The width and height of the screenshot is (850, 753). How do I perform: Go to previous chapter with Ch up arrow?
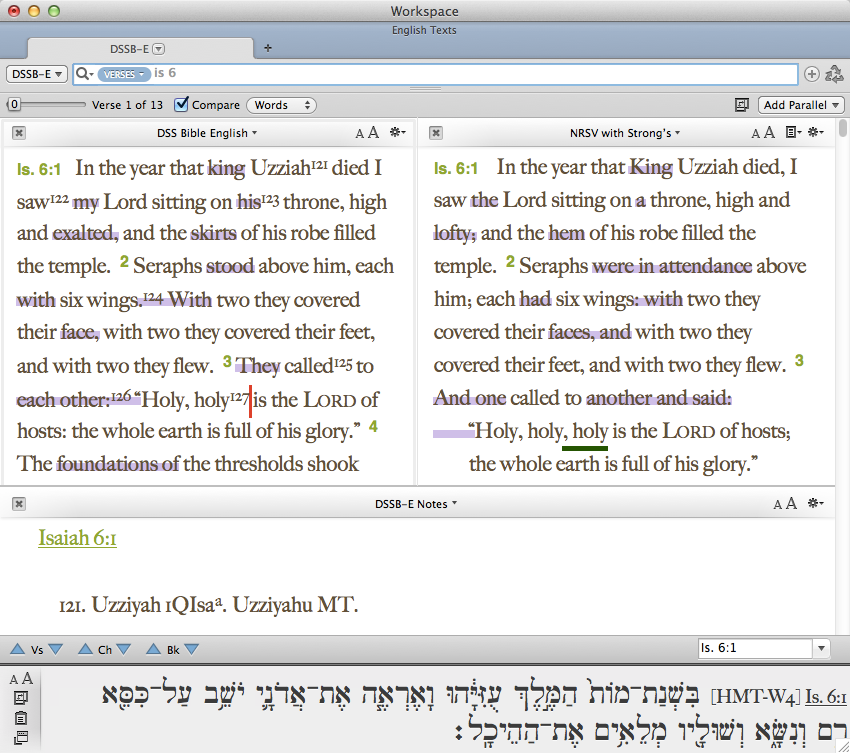click(85, 649)
